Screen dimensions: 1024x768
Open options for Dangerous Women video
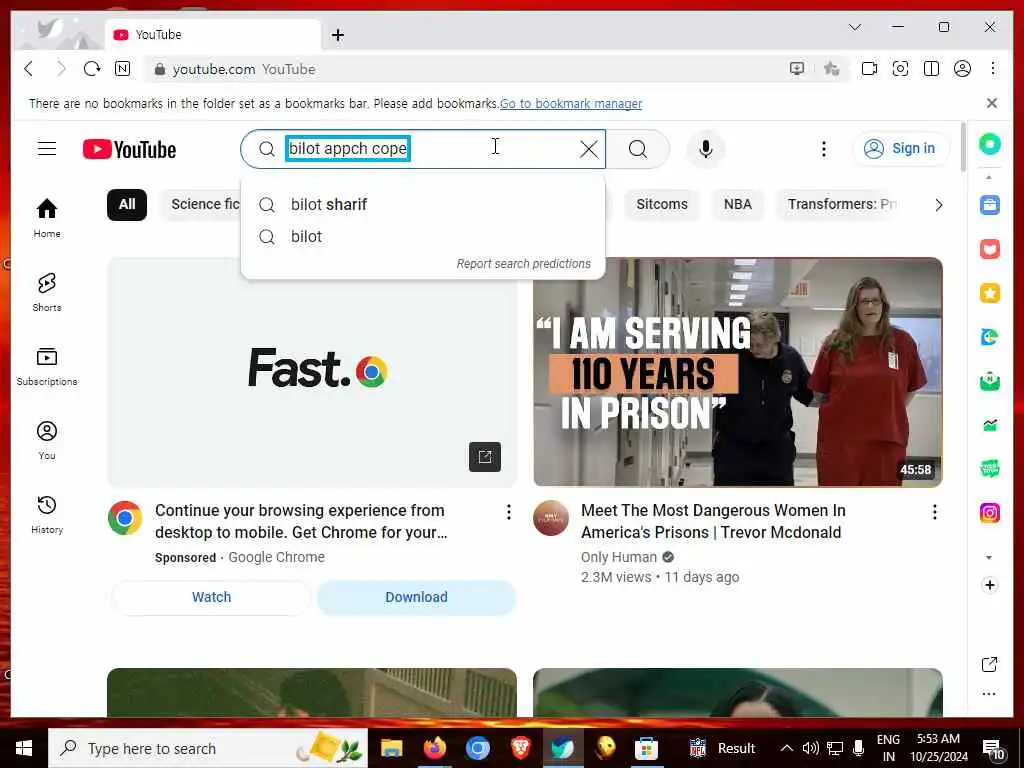pyautogui.click(x=935, y=512)
